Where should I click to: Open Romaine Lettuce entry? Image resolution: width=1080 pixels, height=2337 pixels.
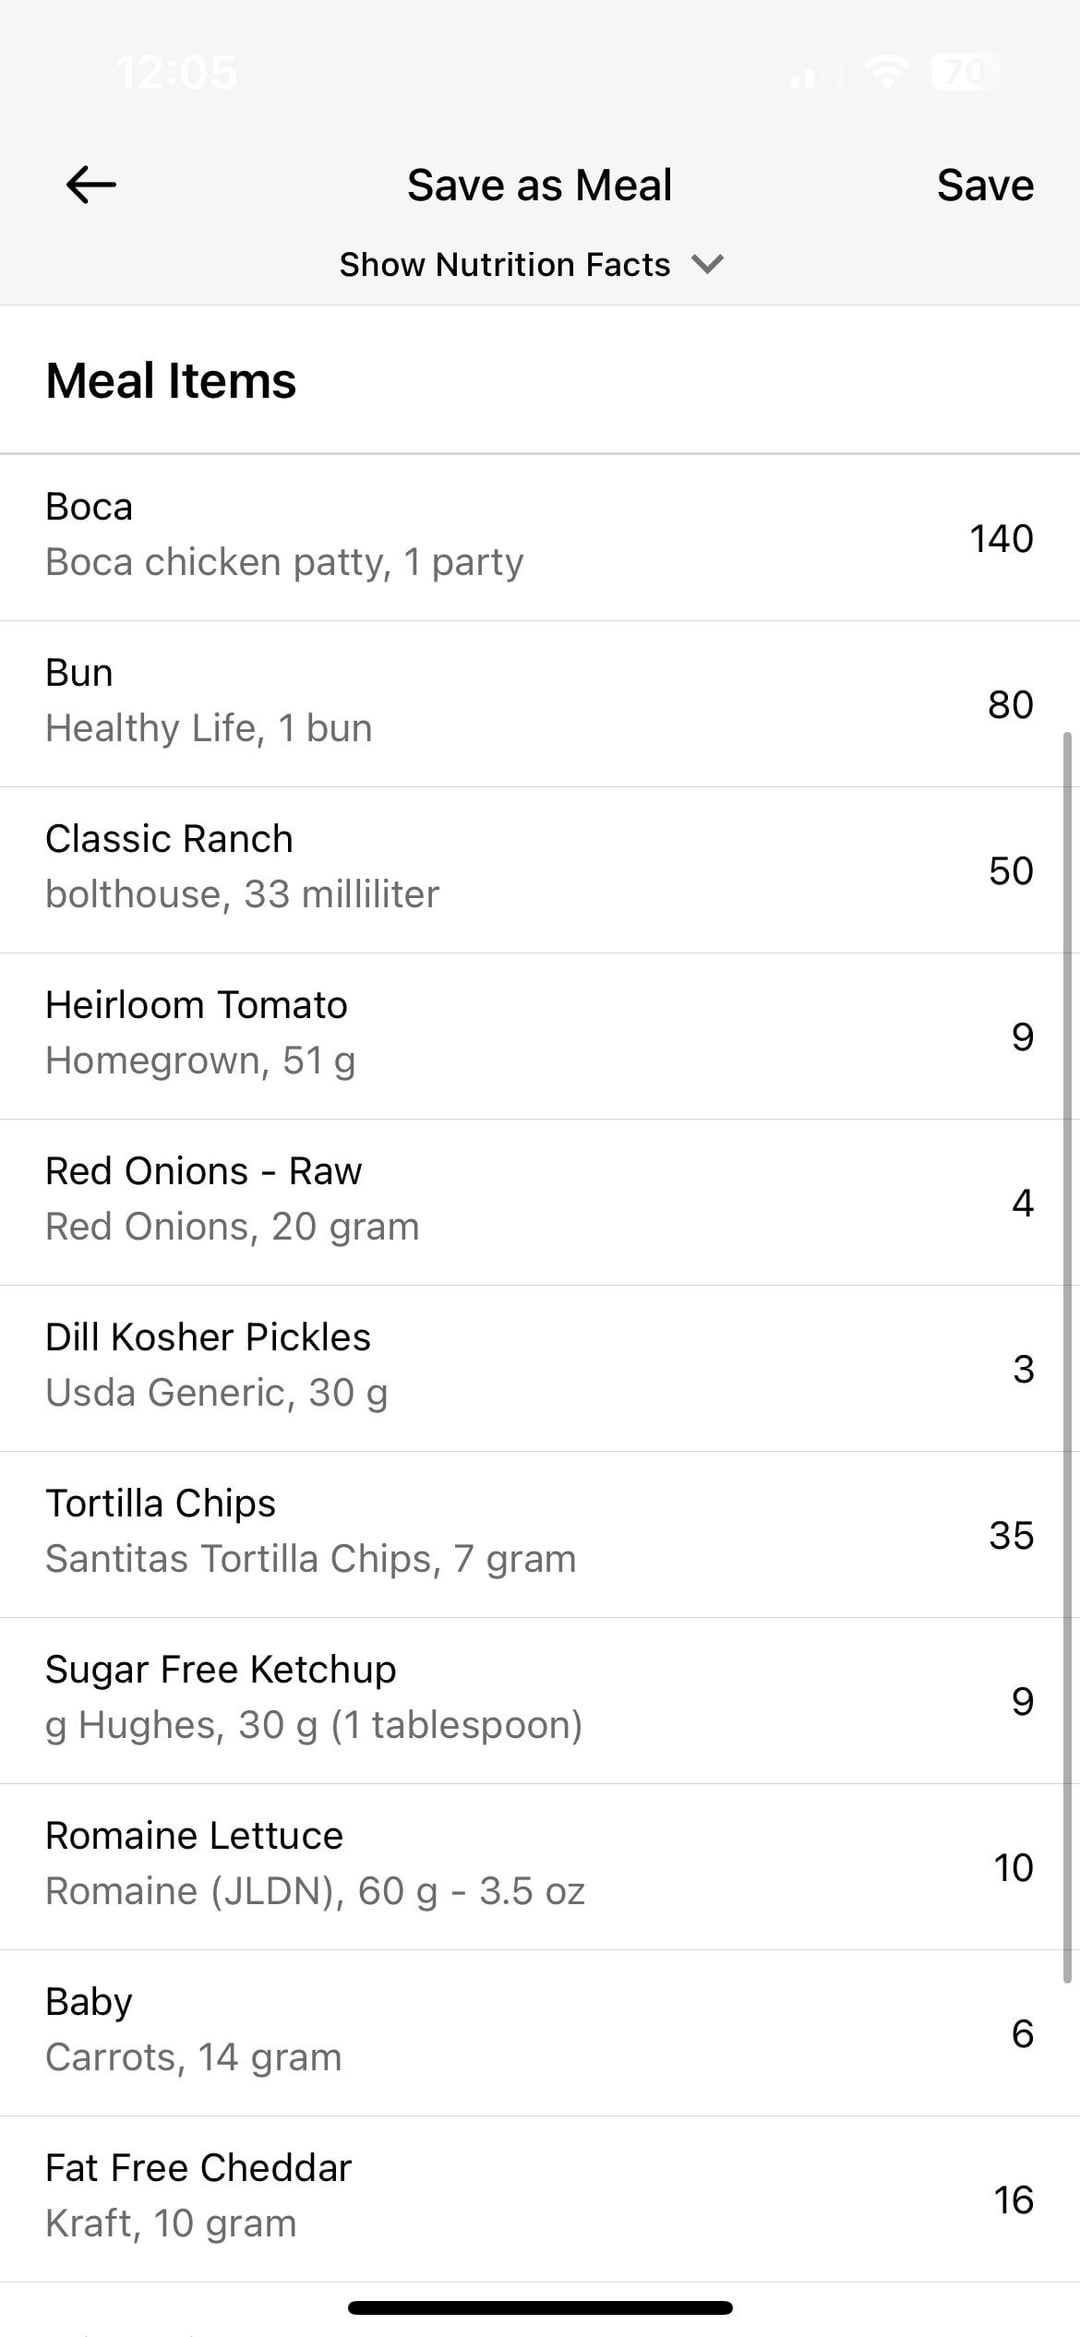click(540, 1866)
